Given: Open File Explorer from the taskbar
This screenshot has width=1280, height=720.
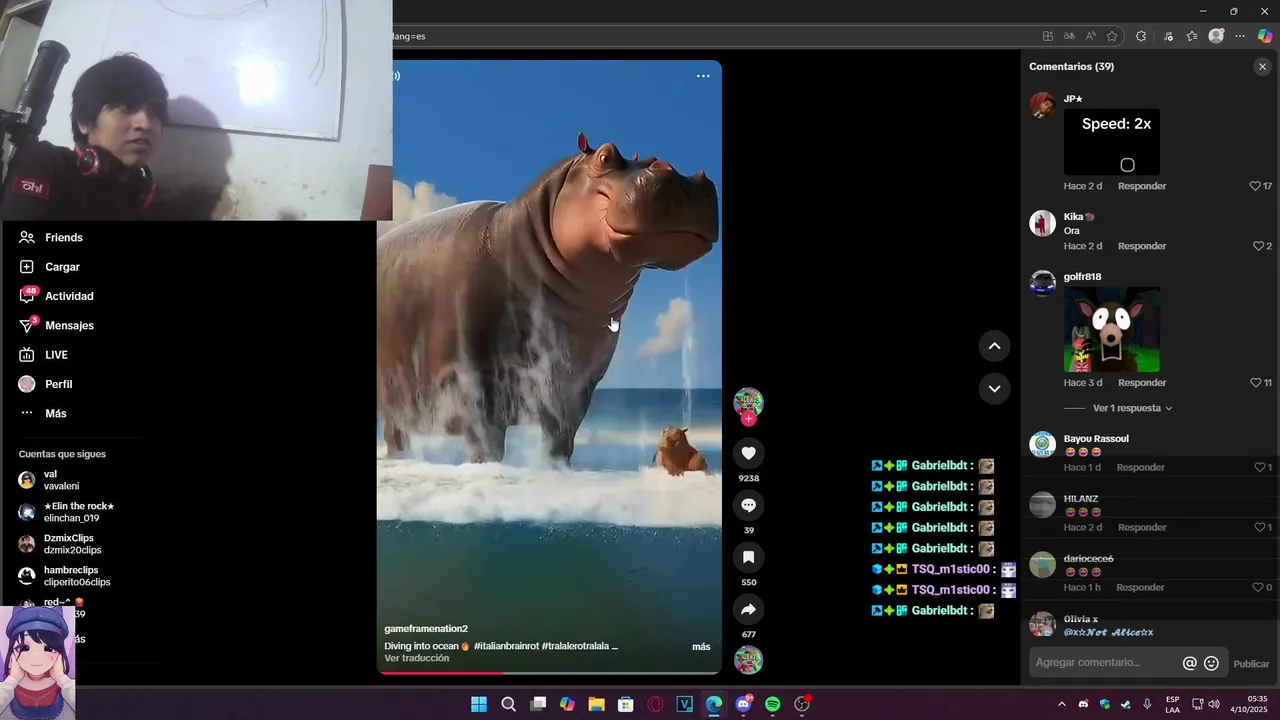Looking at the screenshot, I should [x=596, y=704].
